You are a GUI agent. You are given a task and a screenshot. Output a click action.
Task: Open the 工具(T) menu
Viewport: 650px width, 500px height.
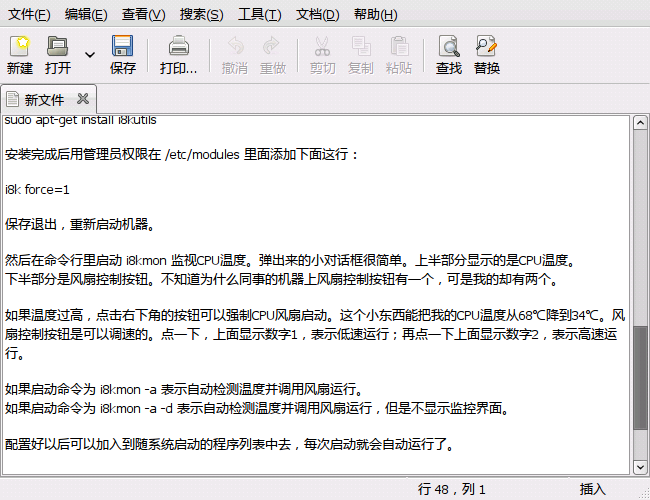click(260, 15)
